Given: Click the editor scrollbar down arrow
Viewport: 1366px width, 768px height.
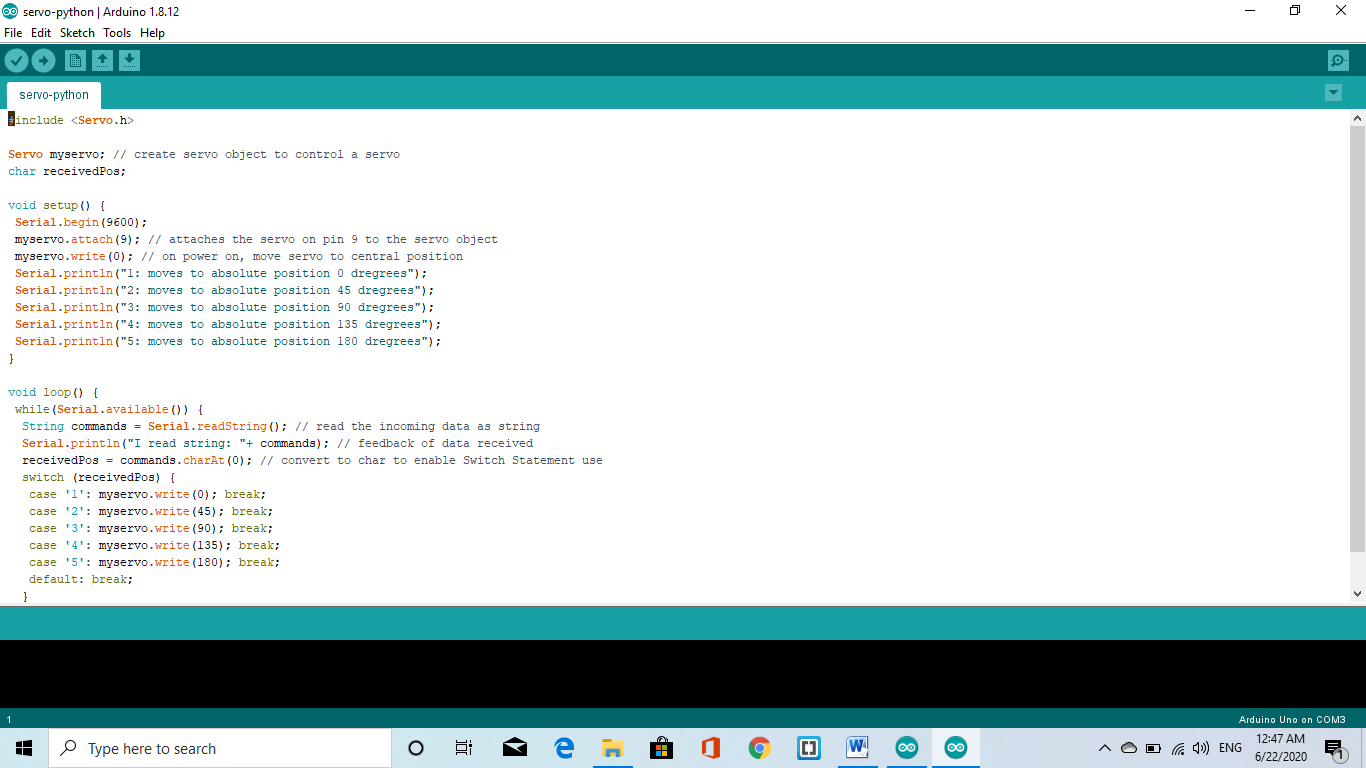Looking at the screenshot, I should tap(1357, 593).
